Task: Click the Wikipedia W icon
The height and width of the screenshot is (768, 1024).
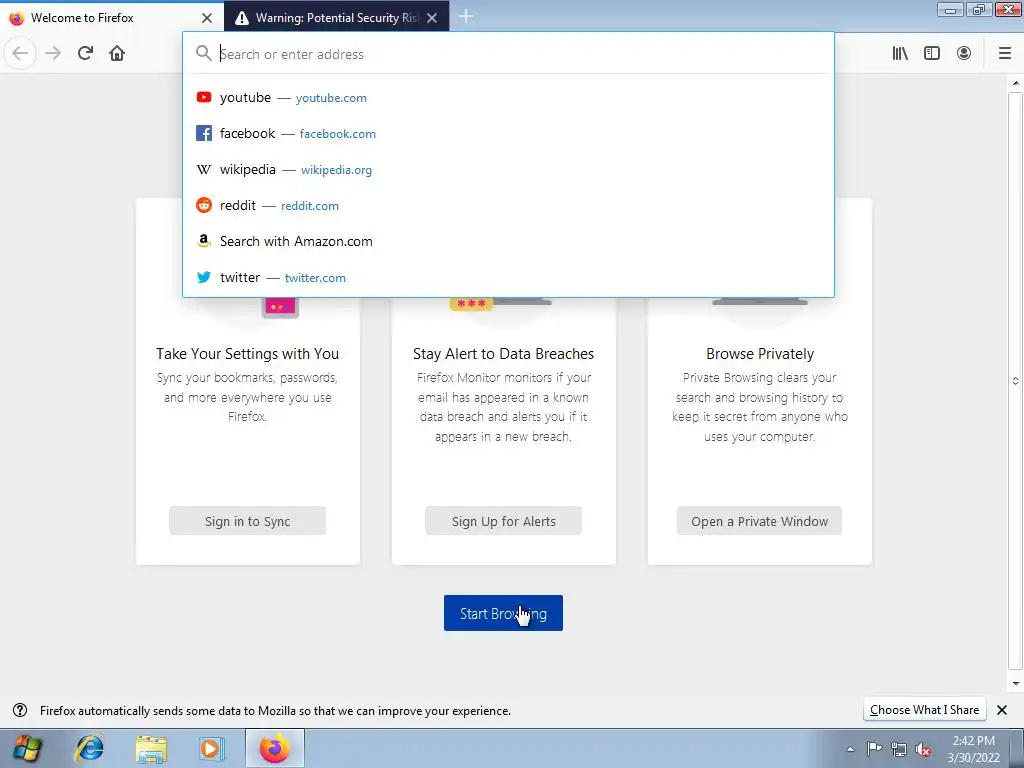Action: [x=204, y=169]
